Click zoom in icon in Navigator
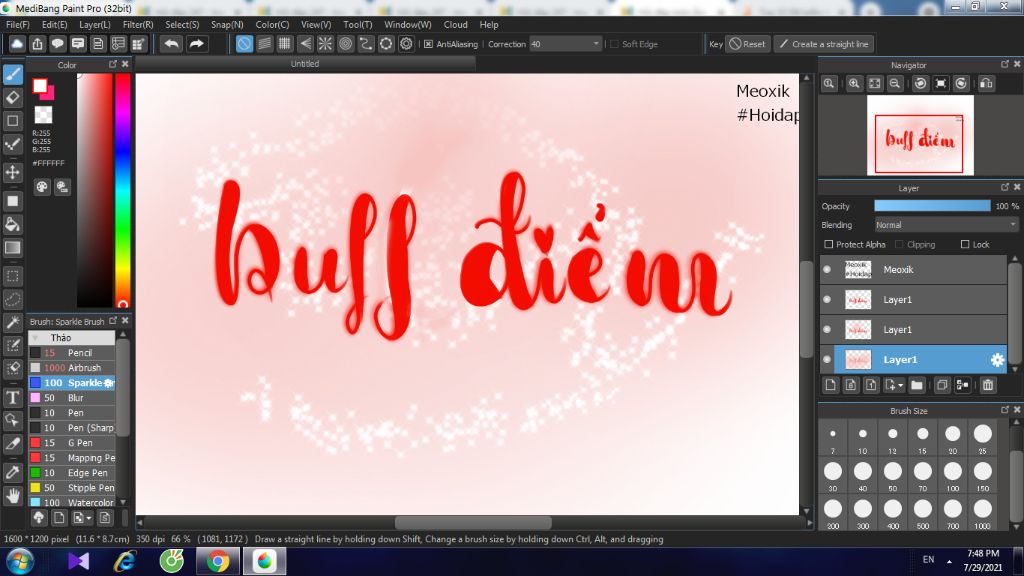This screenshot has height=576, width=1024. click(x=854, y=84)
